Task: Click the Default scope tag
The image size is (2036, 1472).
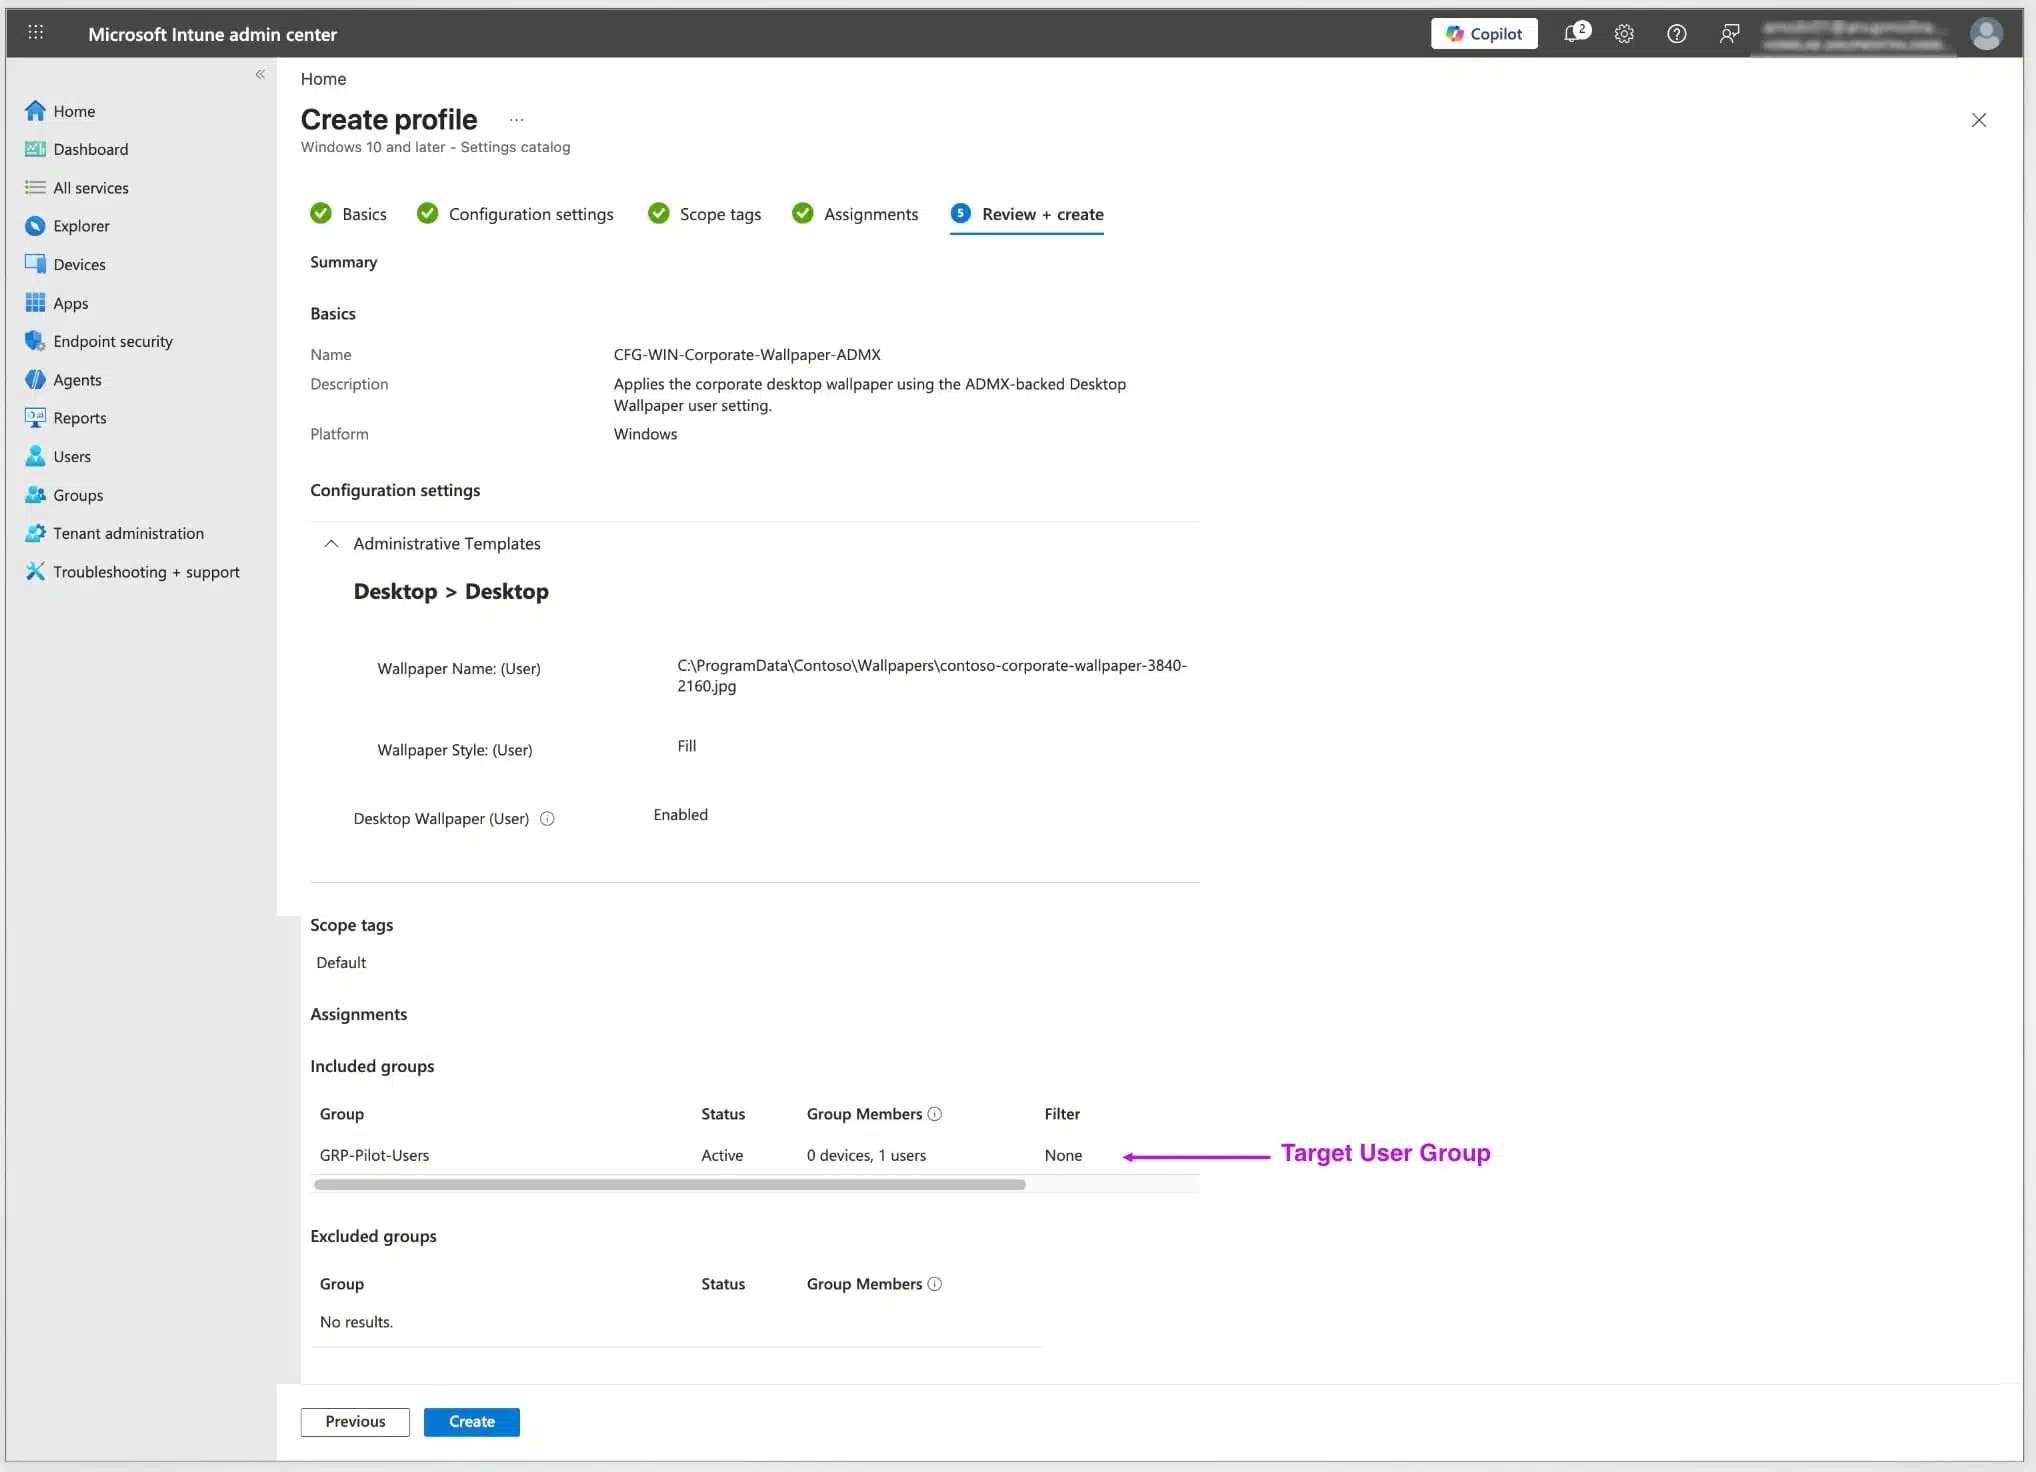Action: tap(341, 963)
